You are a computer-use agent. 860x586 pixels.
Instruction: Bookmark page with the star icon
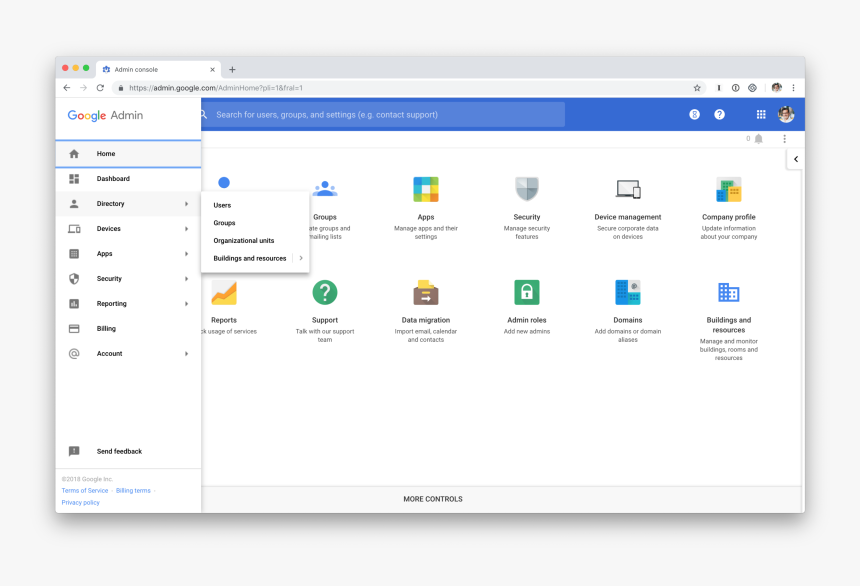point(697,88)
